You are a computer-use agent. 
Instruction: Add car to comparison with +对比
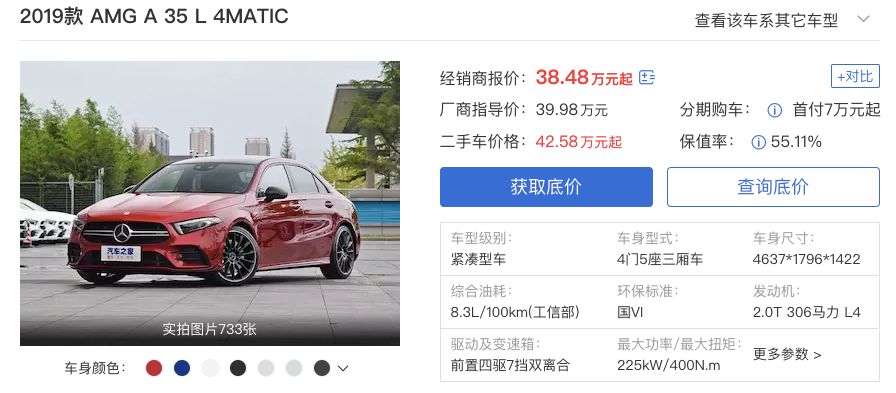[855, 76]
